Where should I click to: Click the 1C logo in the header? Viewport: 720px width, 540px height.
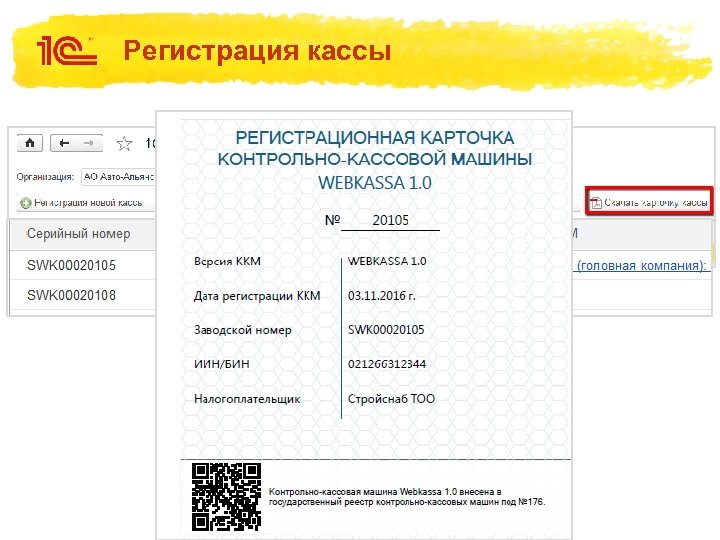point(67,50)
